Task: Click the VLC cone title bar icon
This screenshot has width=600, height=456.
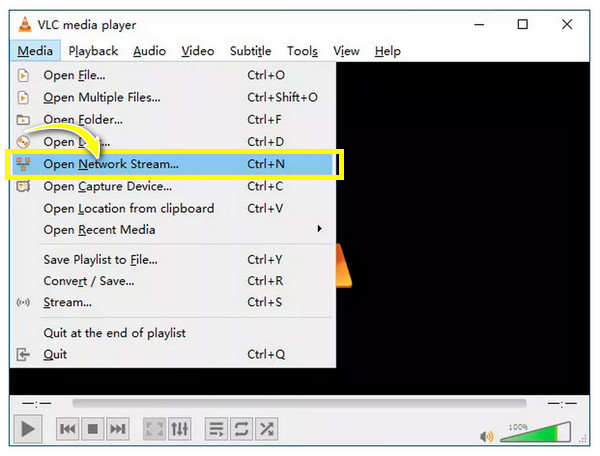Action: [25, 25]
